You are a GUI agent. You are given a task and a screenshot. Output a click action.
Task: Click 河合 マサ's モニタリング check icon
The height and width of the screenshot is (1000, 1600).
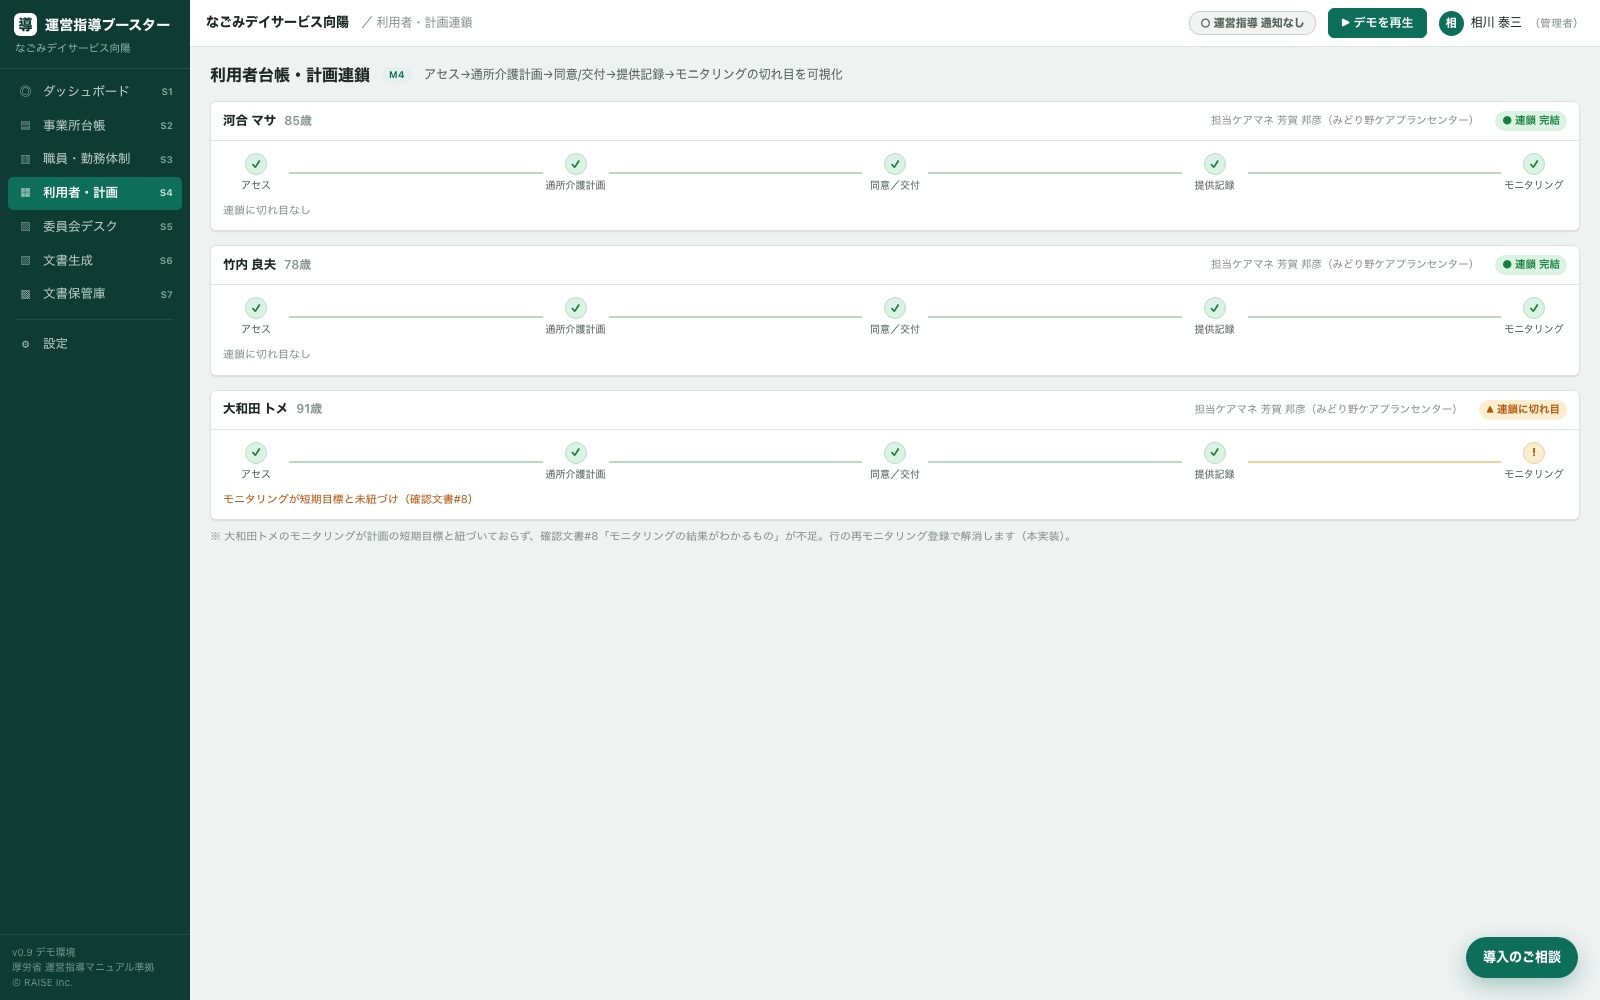point(1534,164)
